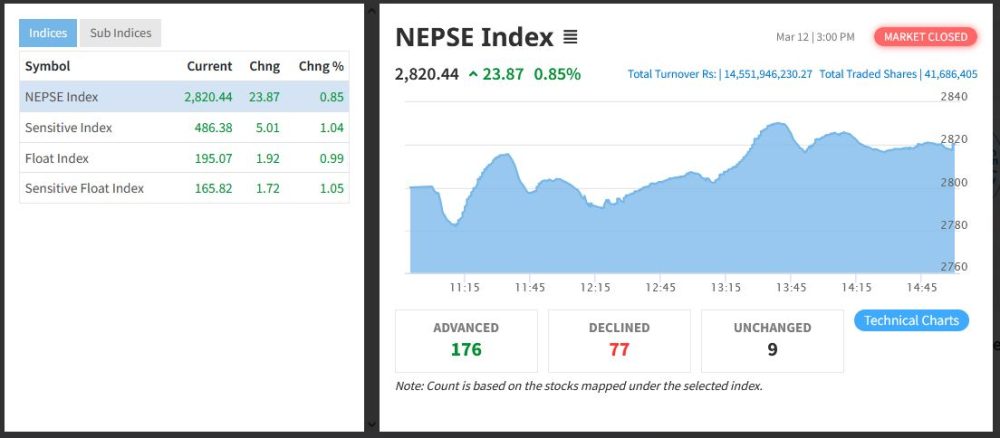Open the menu icon beside NEPSE Index title

click(x=570, y=38)
